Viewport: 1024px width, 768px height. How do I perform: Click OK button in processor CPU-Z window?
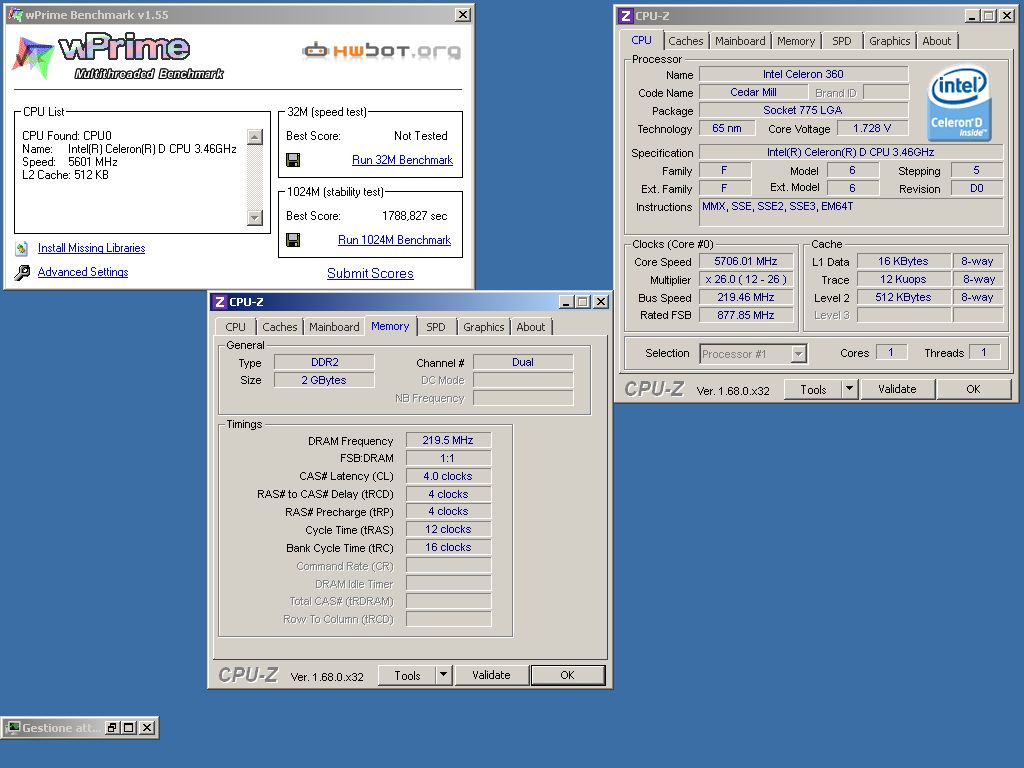pos(973,389)
